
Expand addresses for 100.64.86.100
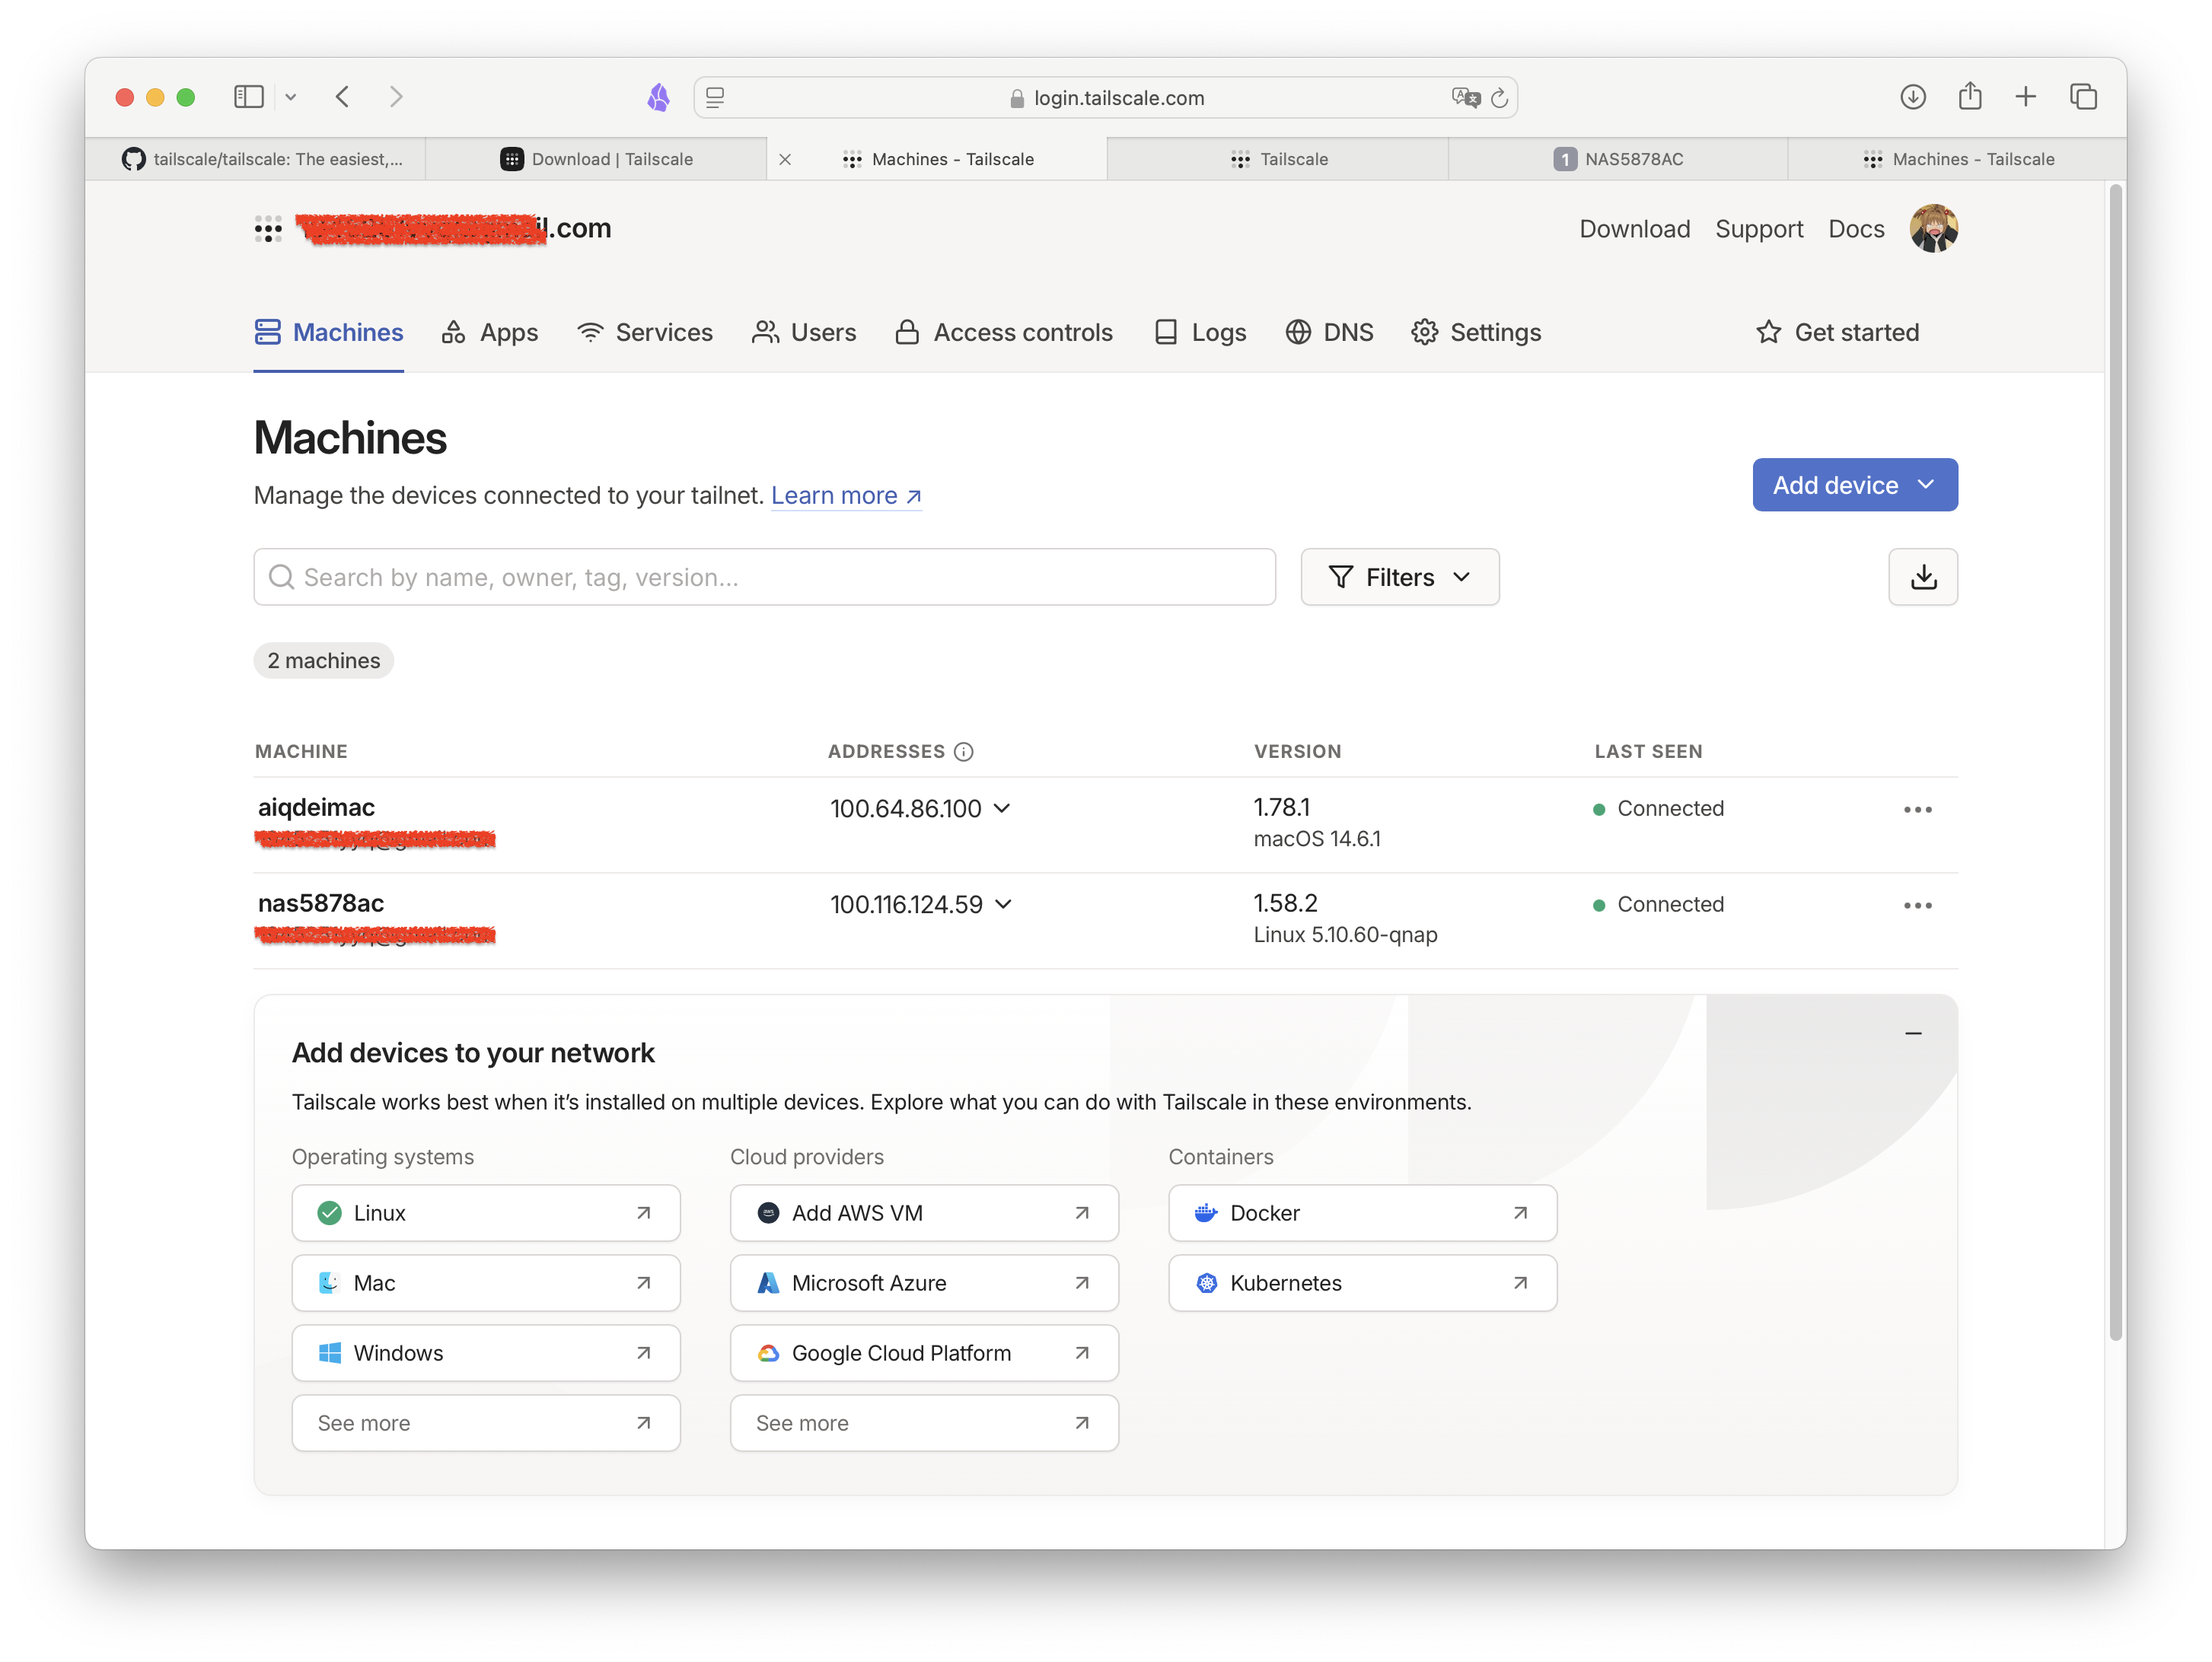1002,808
